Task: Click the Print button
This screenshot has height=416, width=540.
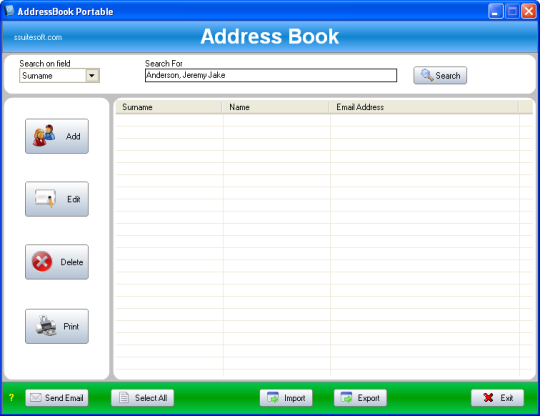Action: (57, 326)
